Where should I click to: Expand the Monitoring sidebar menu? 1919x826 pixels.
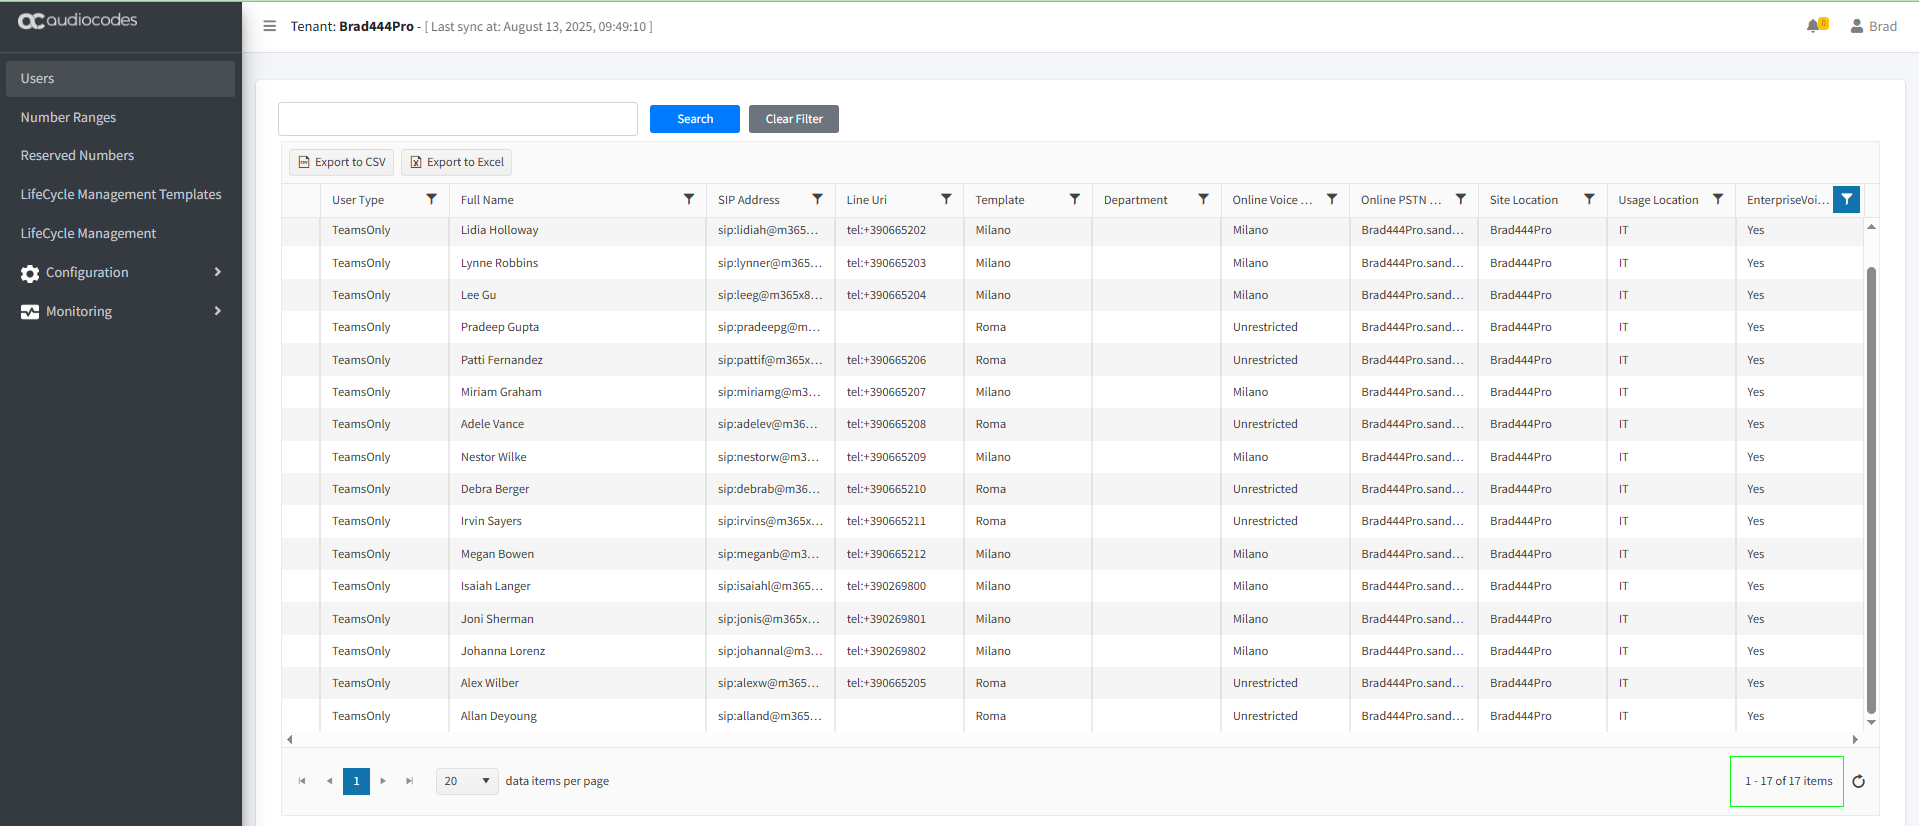coord(120,311)
